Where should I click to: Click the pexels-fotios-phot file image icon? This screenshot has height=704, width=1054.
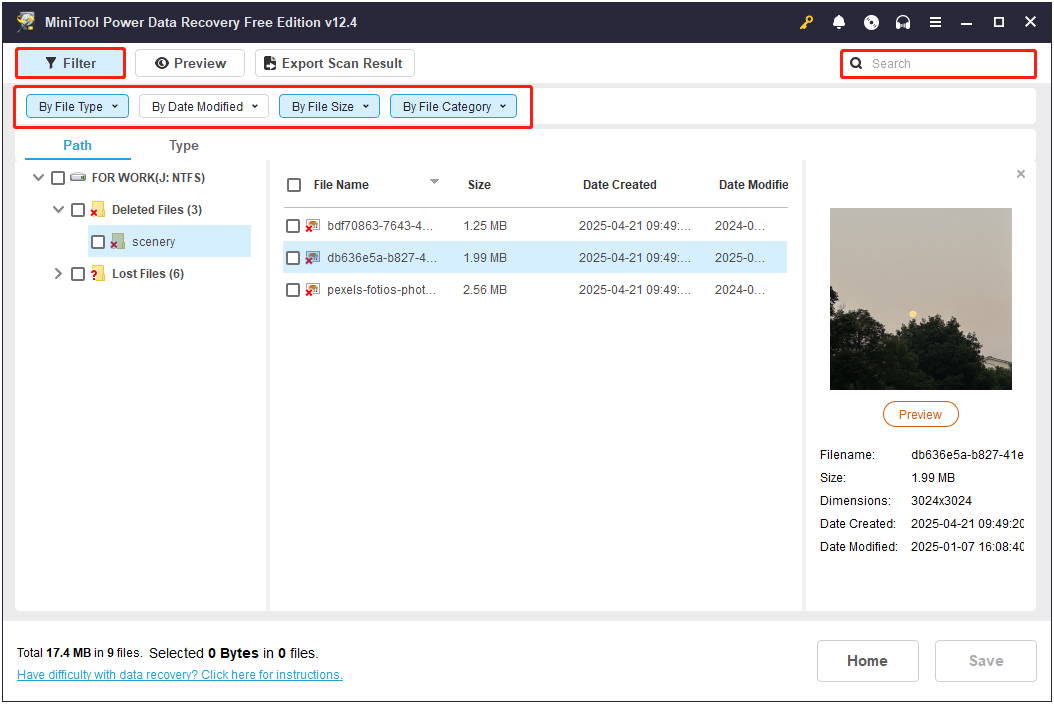point(313,290)
